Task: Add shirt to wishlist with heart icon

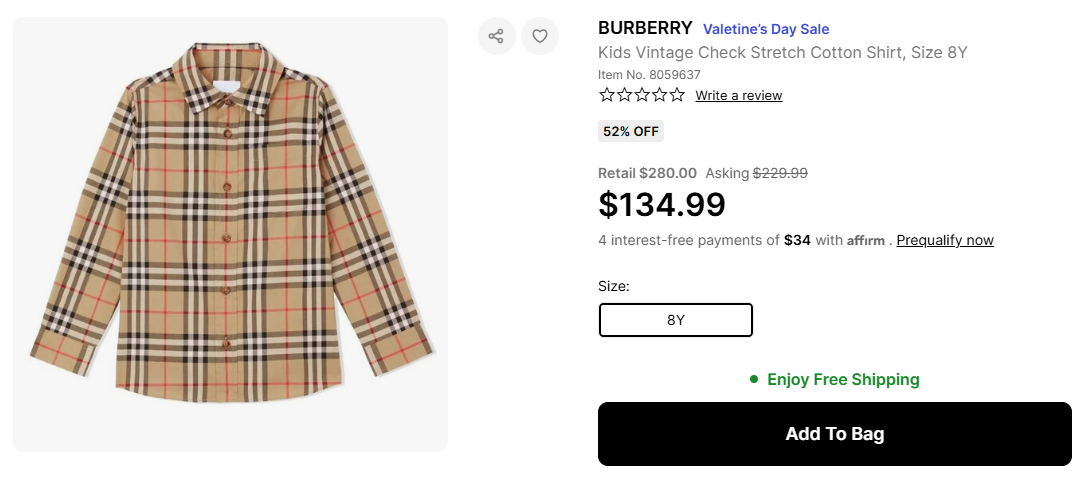Action: coord(540,37)
